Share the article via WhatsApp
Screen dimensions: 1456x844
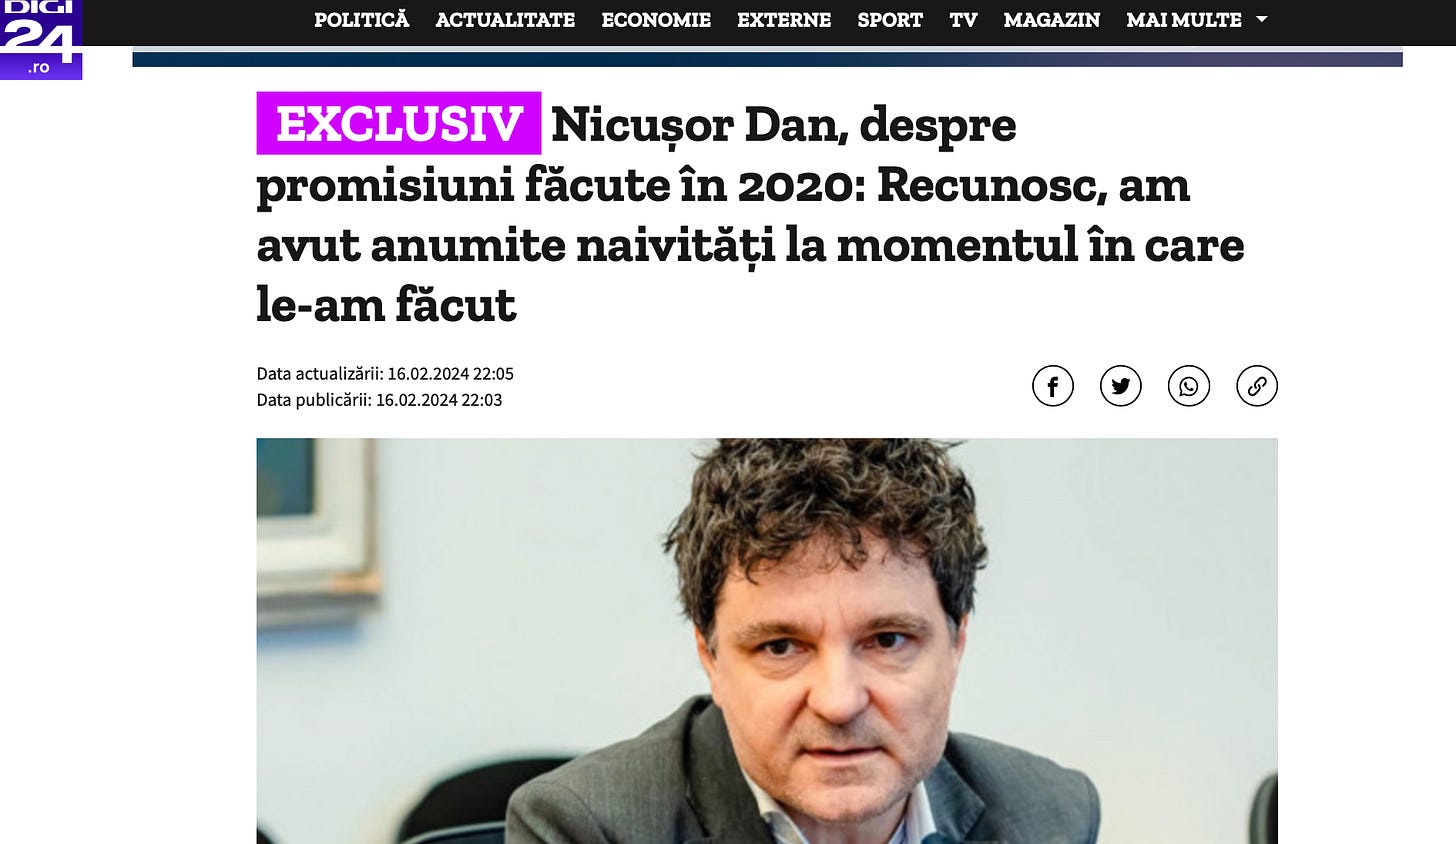[x=1189, y=386]
